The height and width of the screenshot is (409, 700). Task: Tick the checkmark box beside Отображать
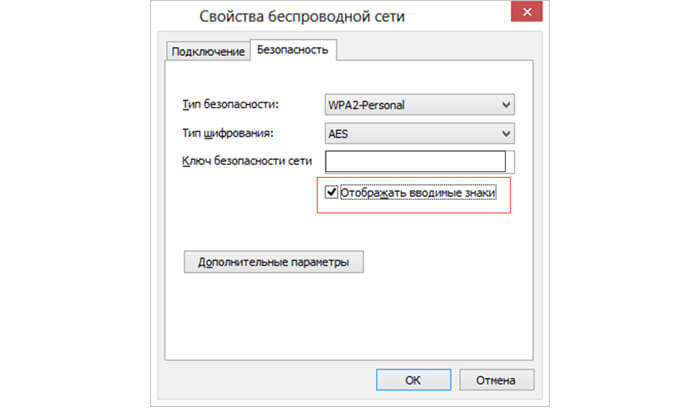pos(333,193)
